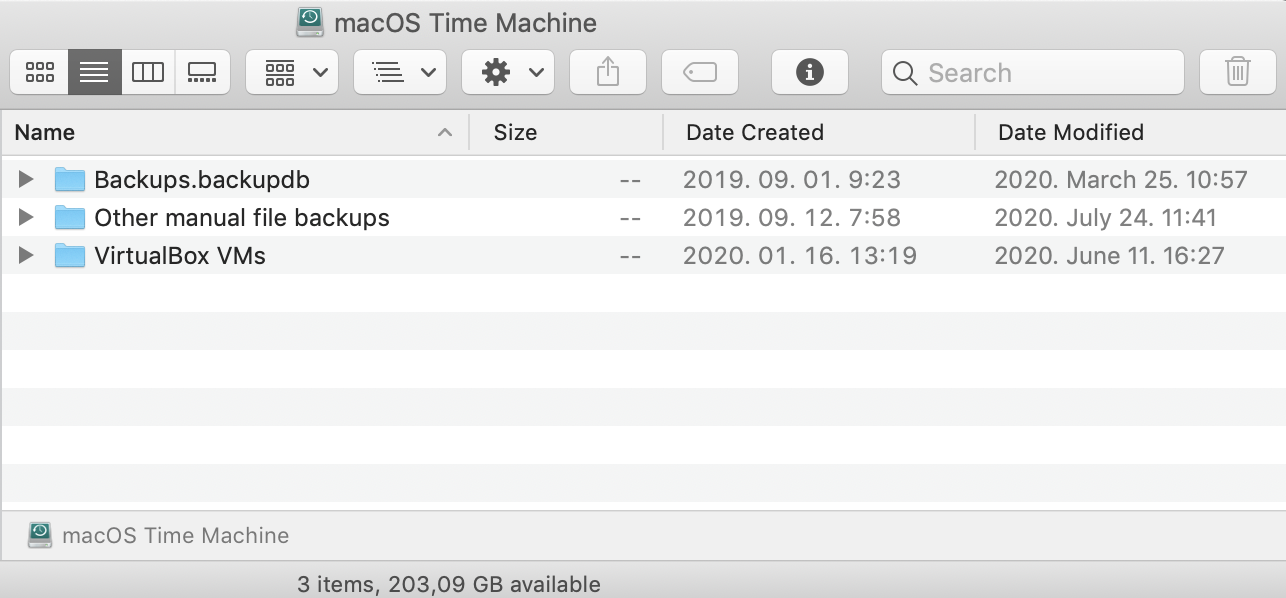Viewport: 1286px width, 598px height.
Task: Click the 2020. June 11. 16:27 modified date
Action: point(1109,256)
